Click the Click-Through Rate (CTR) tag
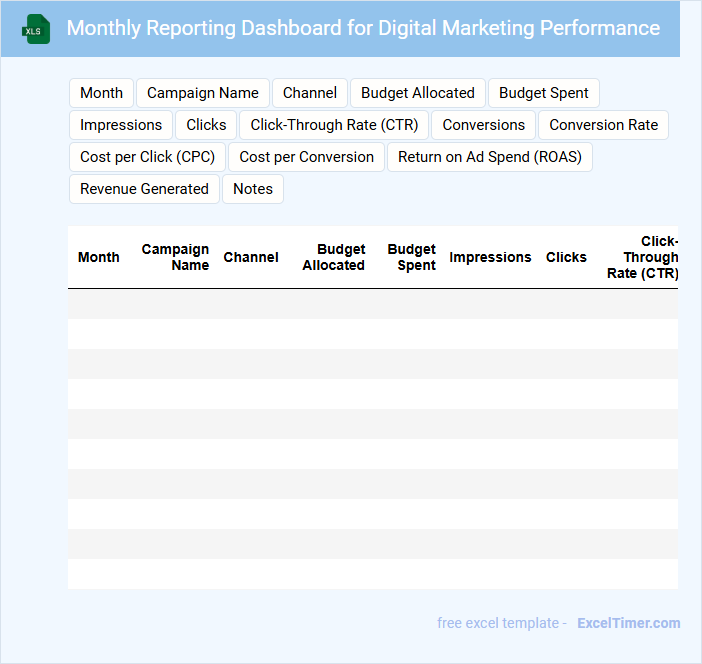The width and height of the screenshot is (702, 664). (x=334, y=125)
